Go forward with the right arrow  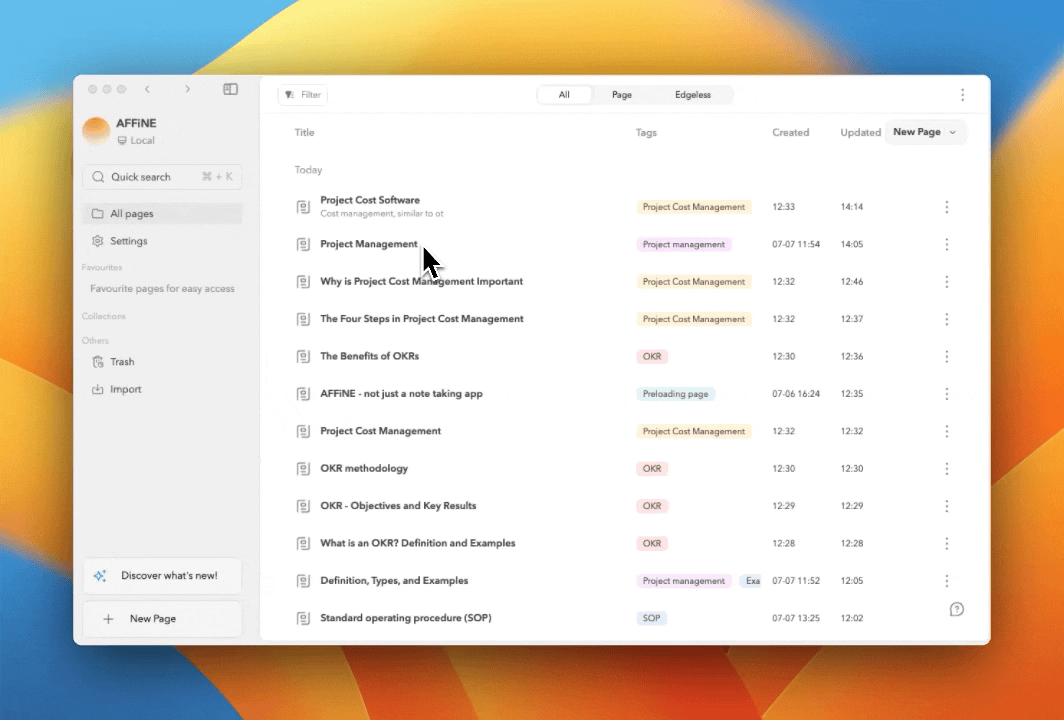pos(187,89)
